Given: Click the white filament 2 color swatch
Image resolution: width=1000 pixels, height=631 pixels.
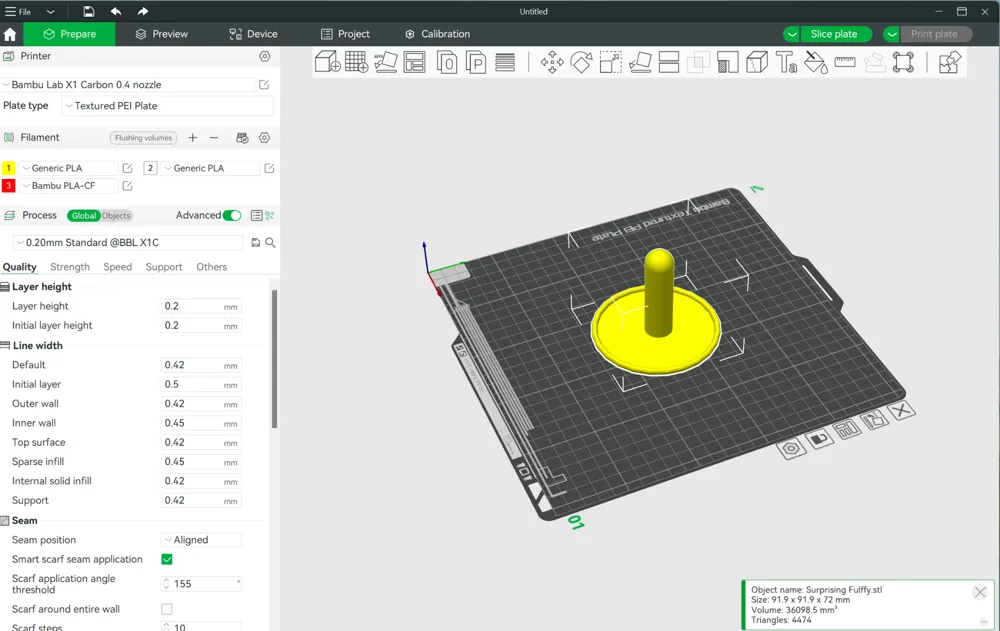Looking at the screenshot, I should click(150, 168).
